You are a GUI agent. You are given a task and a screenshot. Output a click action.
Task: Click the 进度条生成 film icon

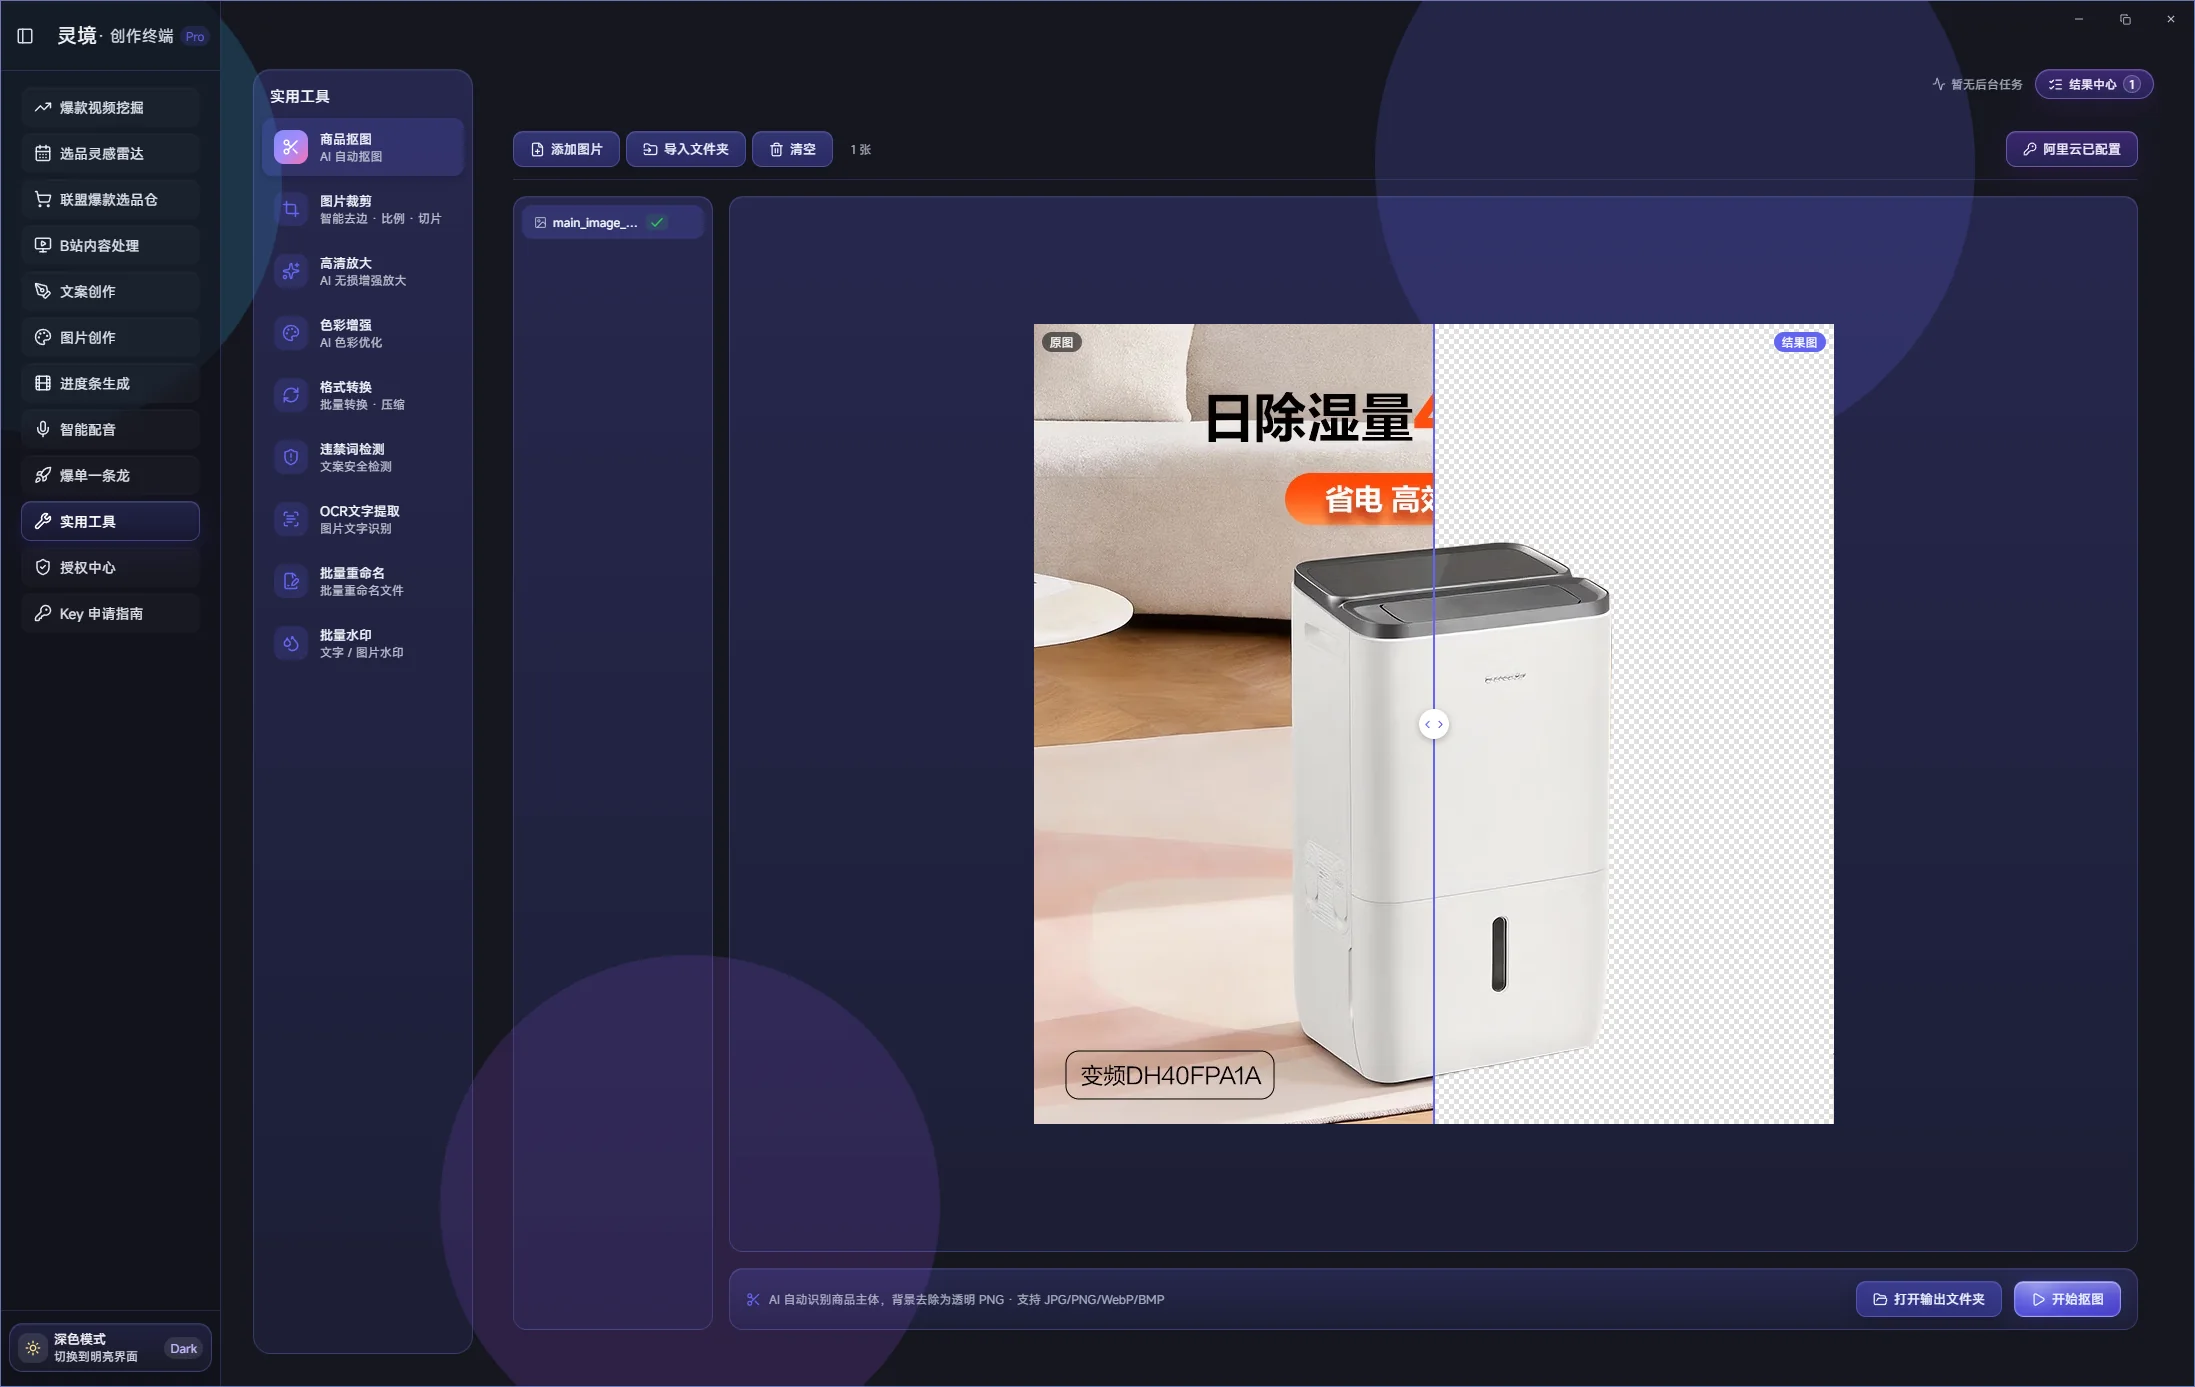click(x=43, y=383)
